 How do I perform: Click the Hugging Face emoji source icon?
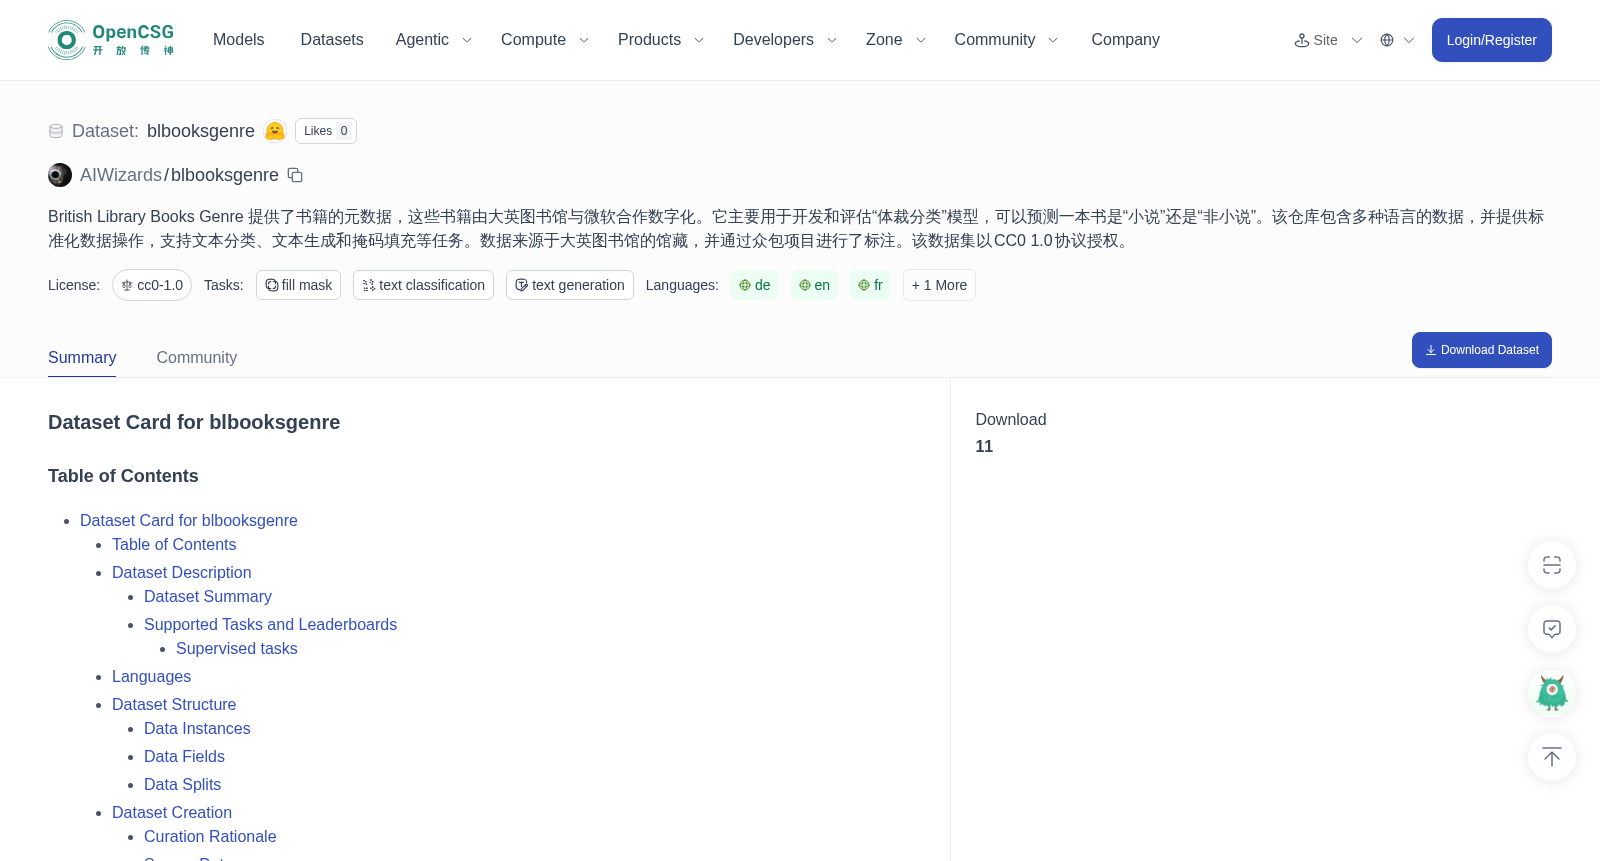click(275, 131)
